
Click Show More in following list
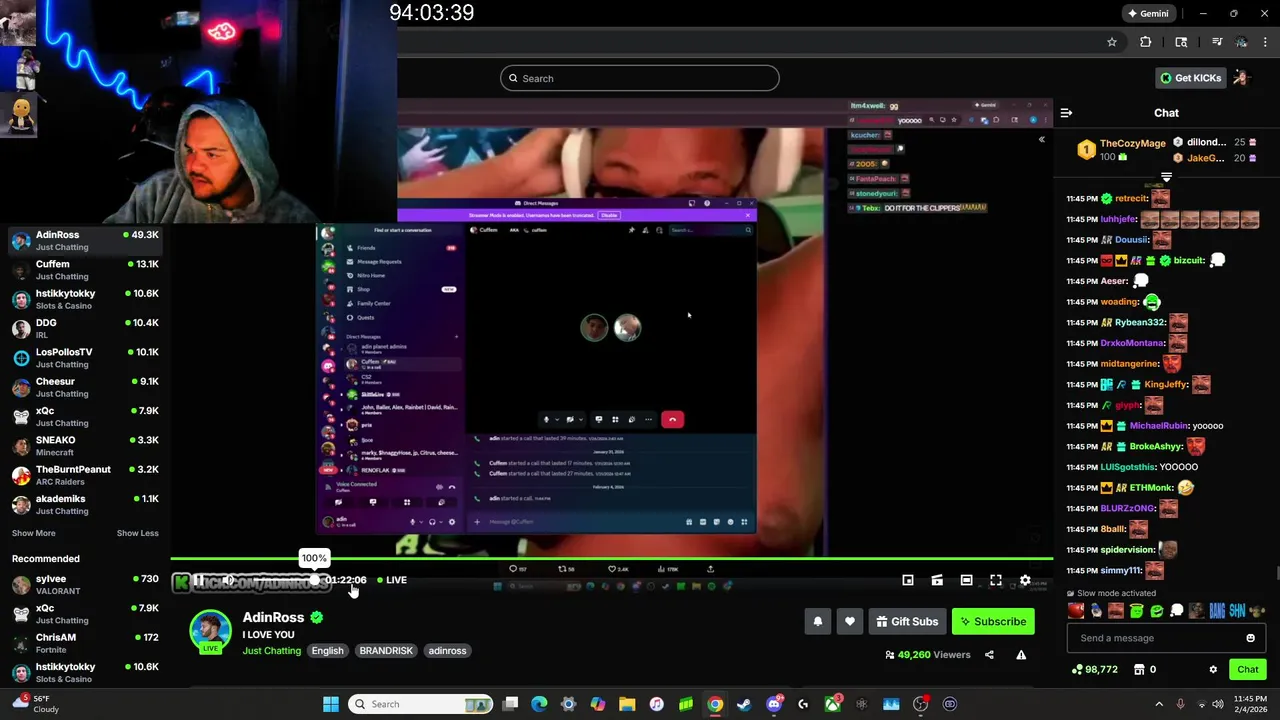tap(34, 533)
